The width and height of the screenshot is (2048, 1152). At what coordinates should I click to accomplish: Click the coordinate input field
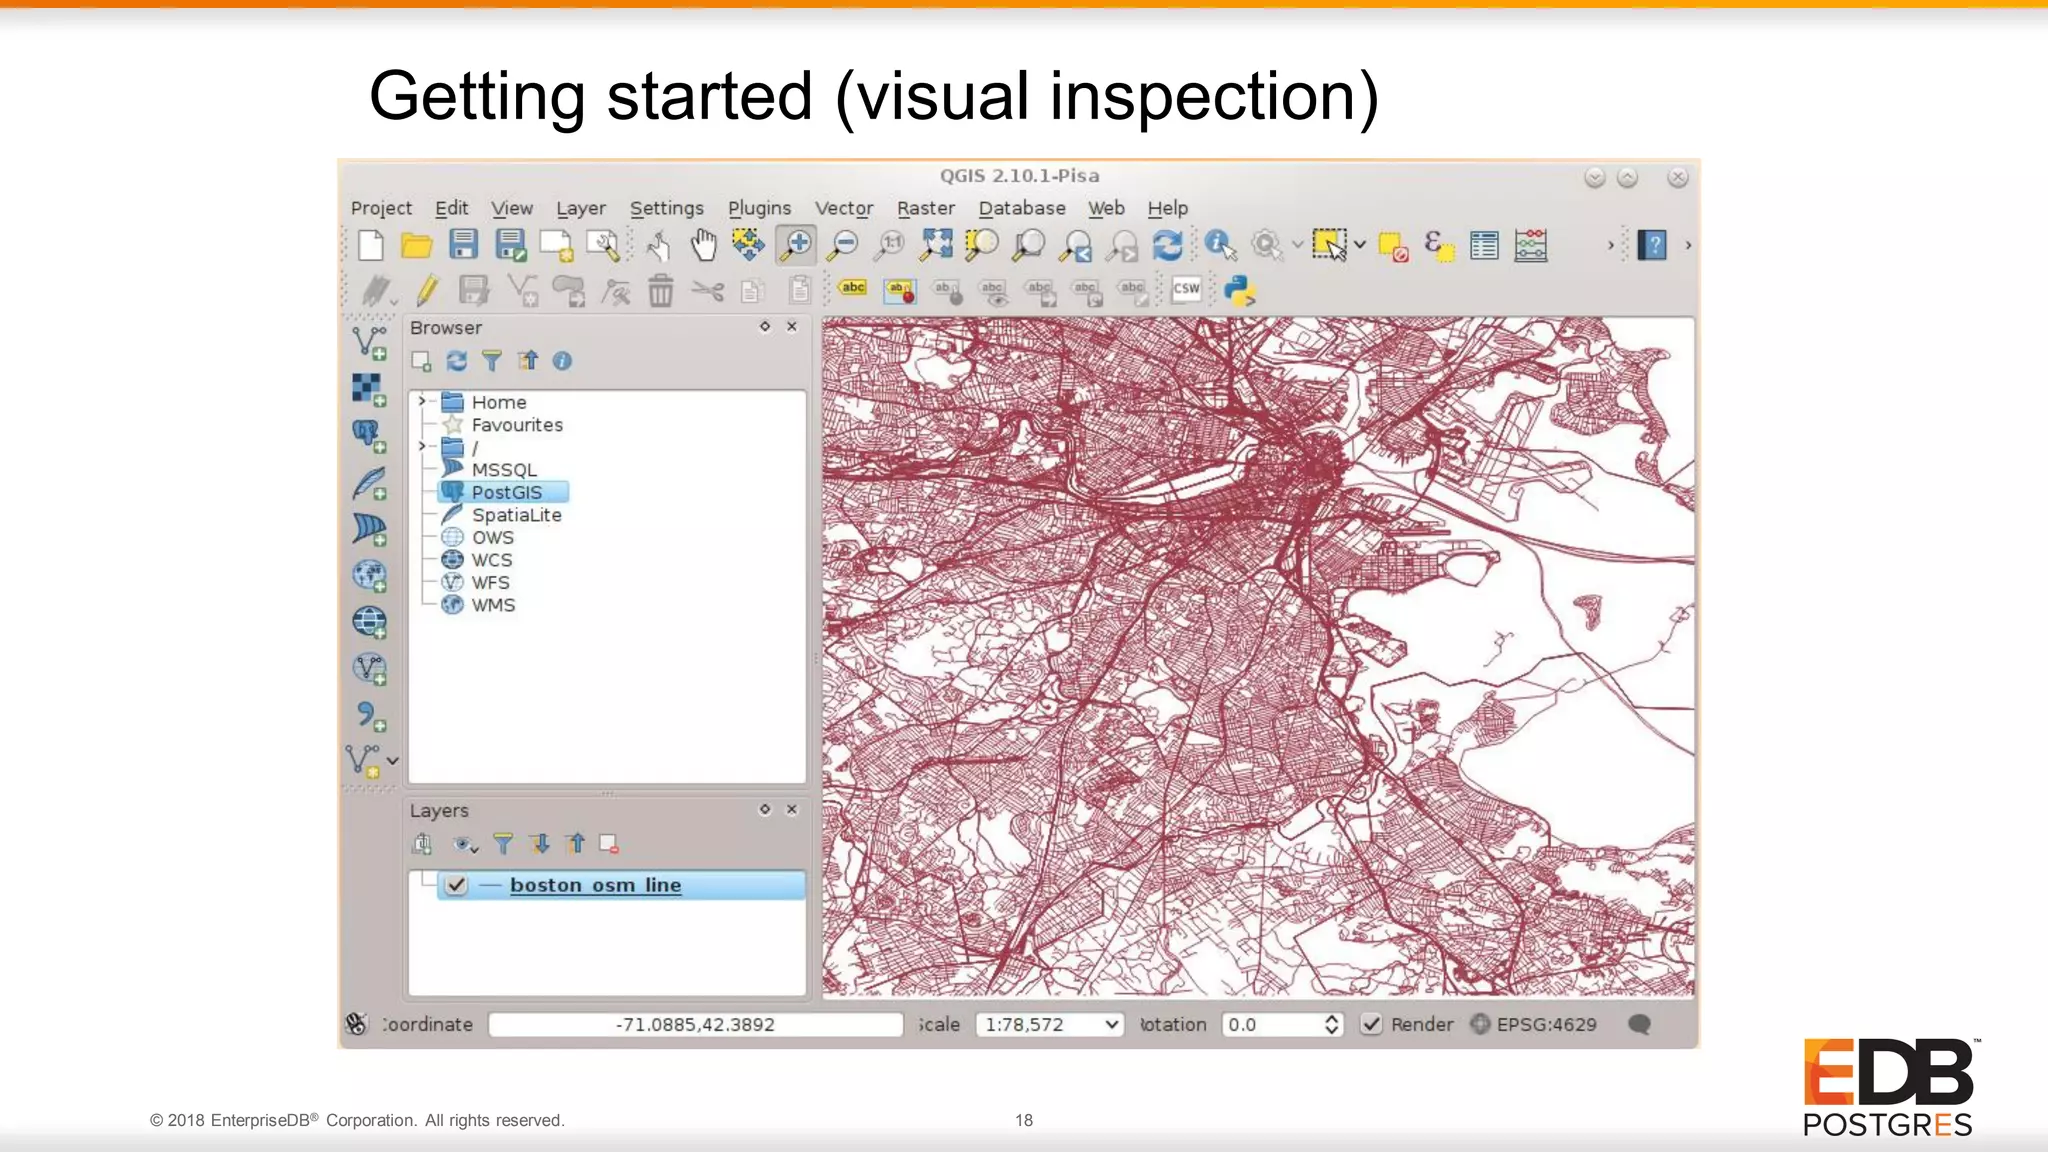tap(695, 1024)
